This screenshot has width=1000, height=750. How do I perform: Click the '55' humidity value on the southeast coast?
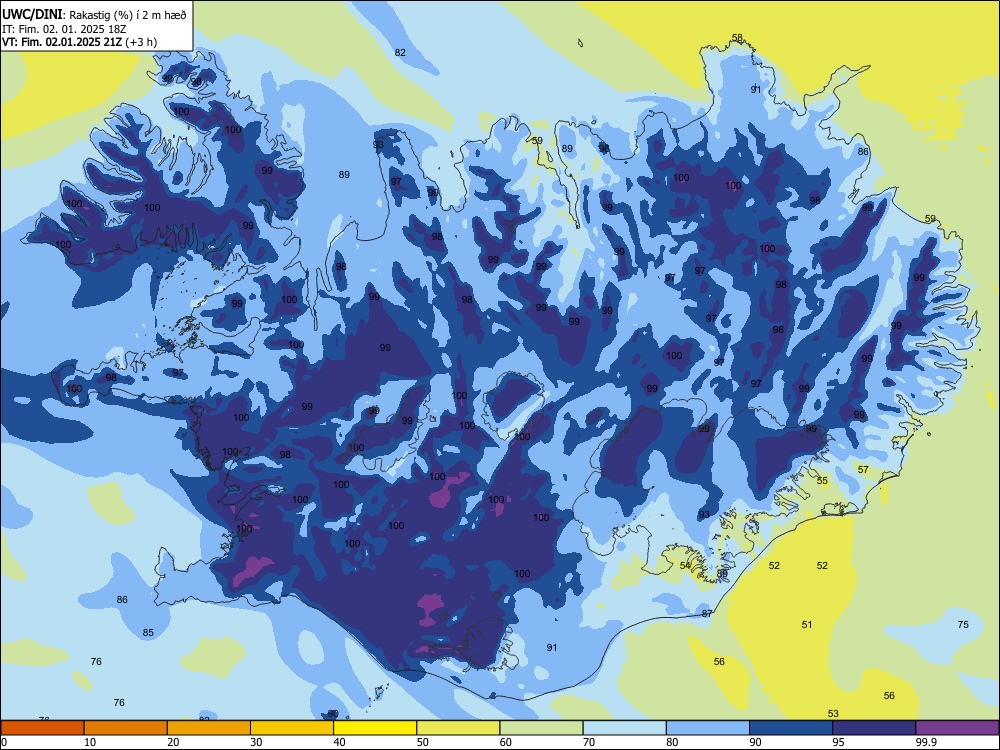[822, 481]
